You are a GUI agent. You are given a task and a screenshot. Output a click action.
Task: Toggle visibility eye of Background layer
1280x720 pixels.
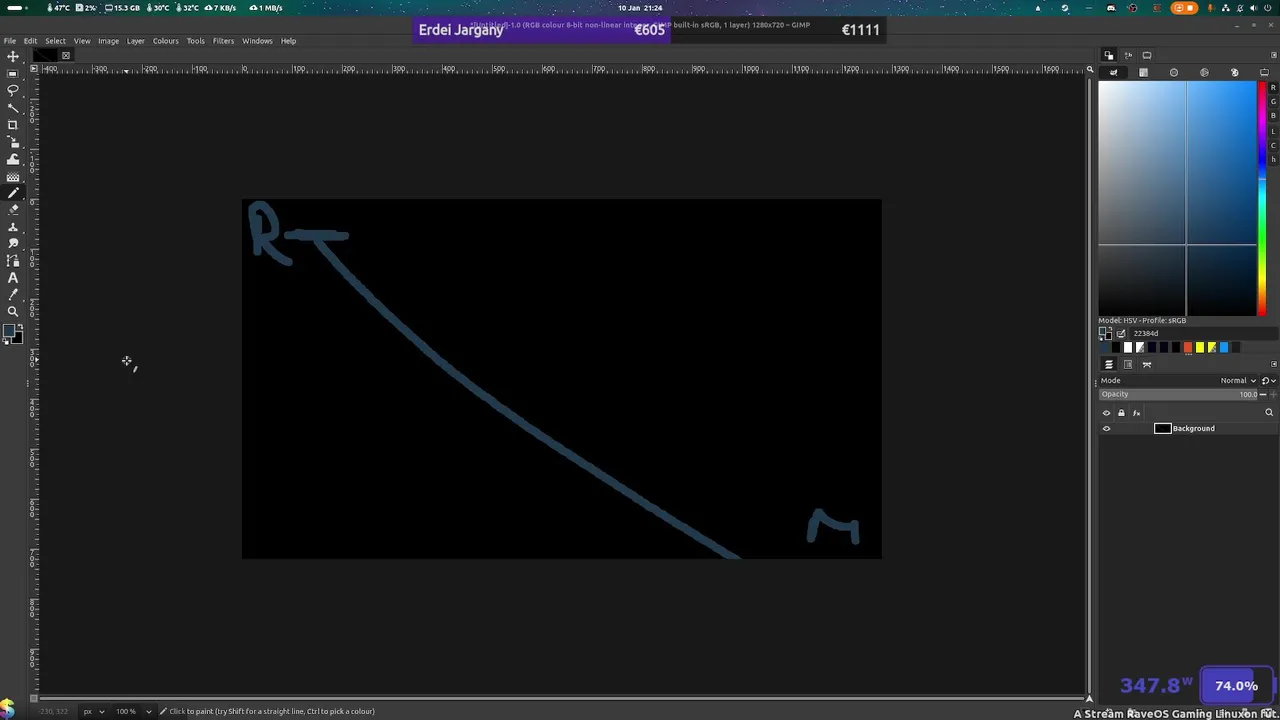click(1106, 428)
